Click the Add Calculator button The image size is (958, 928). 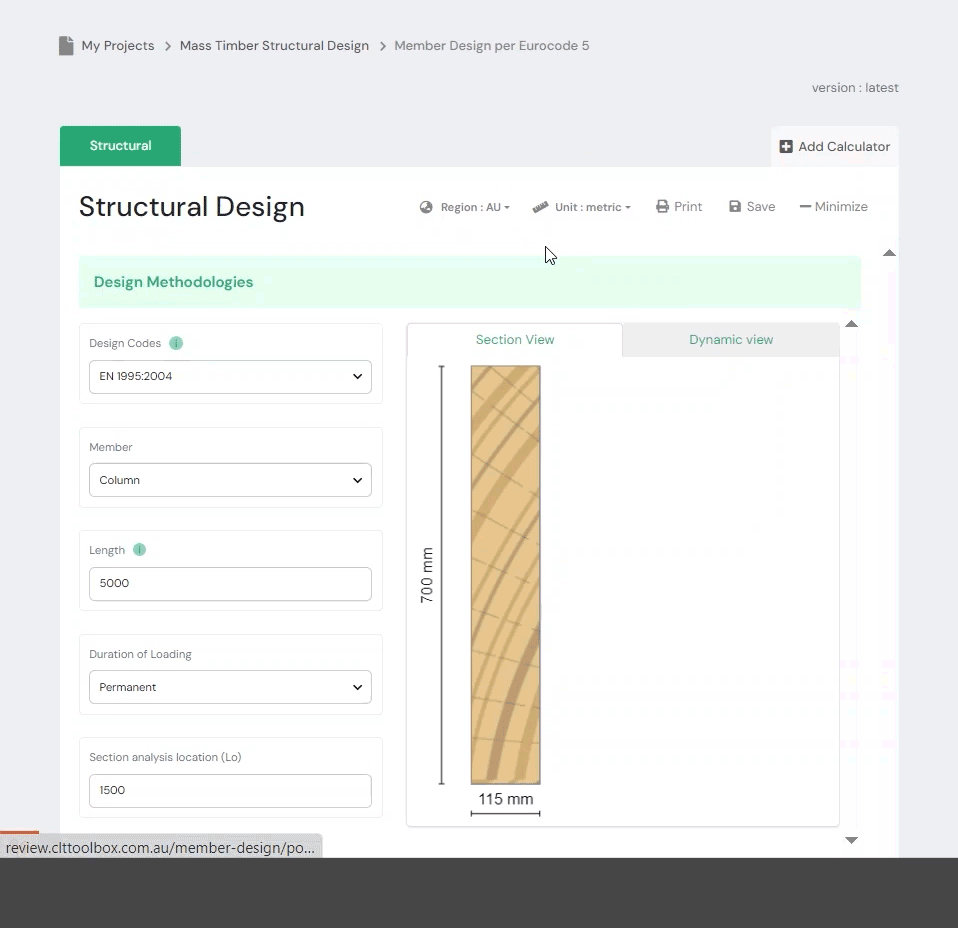[x=835, y=147]
